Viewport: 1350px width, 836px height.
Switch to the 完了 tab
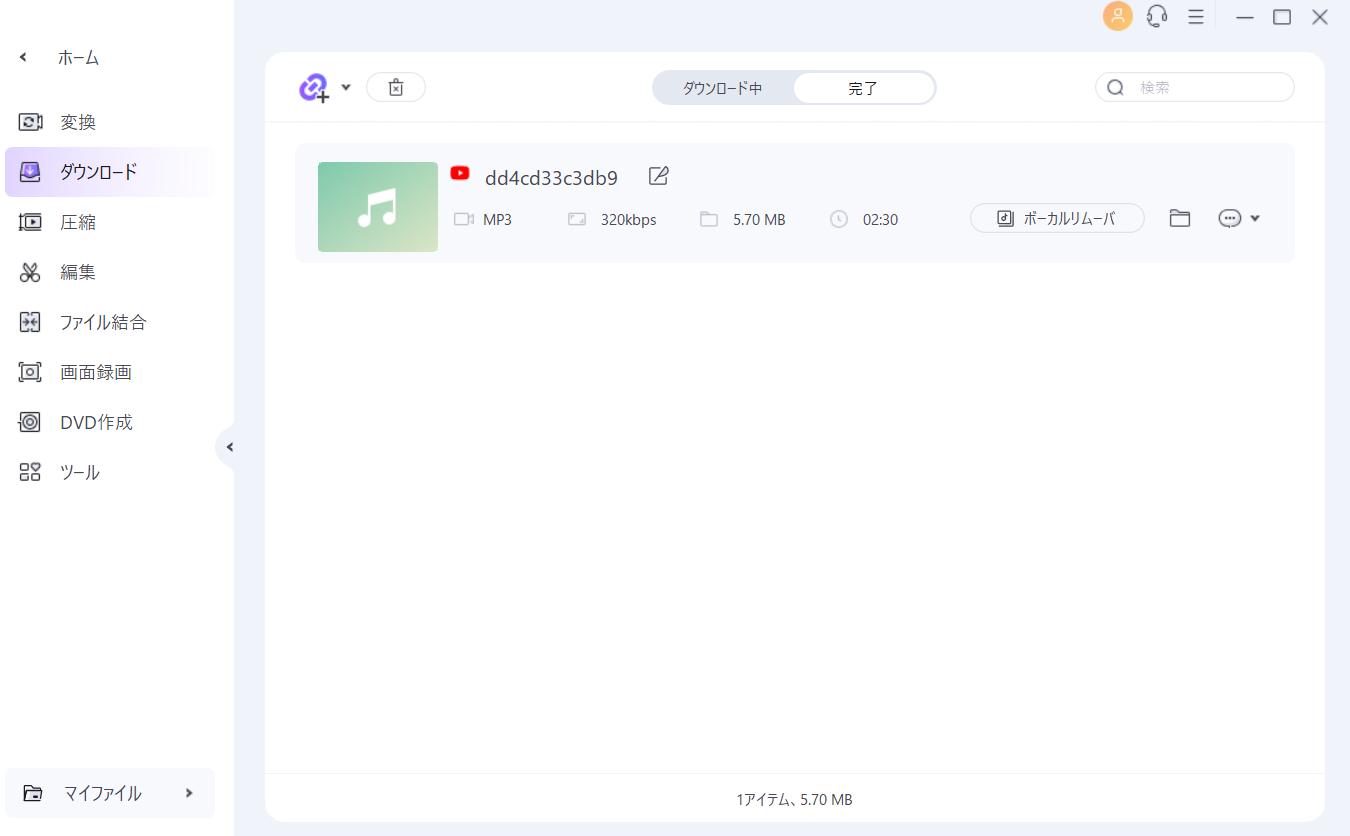point(863,88)
